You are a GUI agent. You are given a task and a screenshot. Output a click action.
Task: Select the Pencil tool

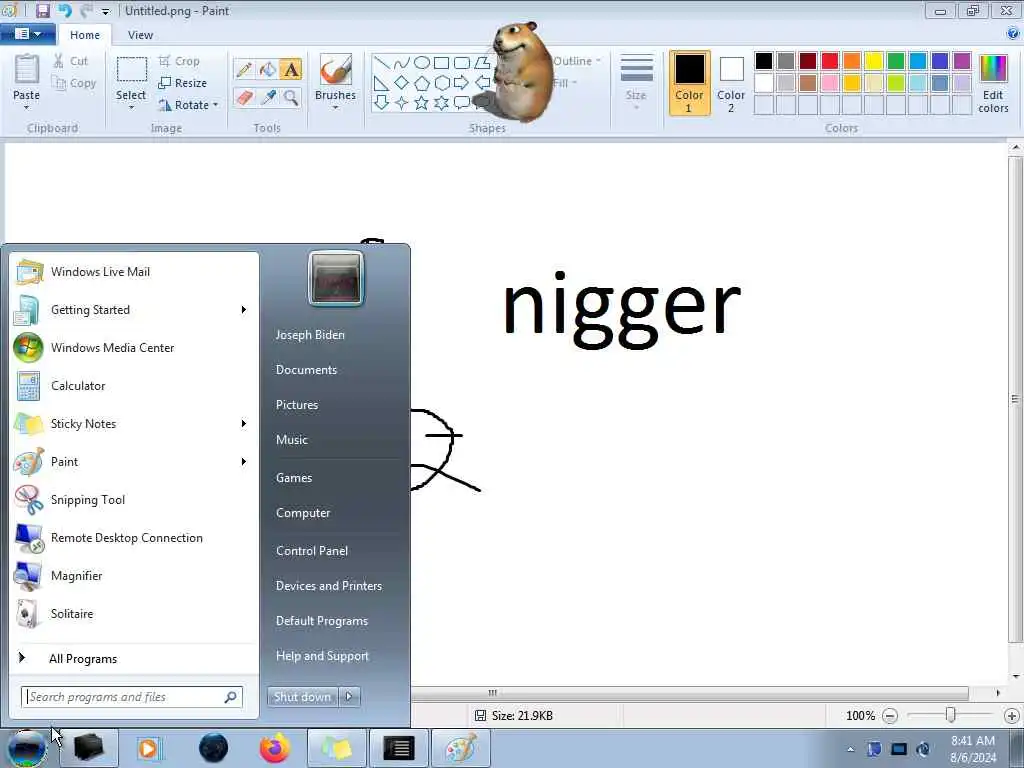245,69
